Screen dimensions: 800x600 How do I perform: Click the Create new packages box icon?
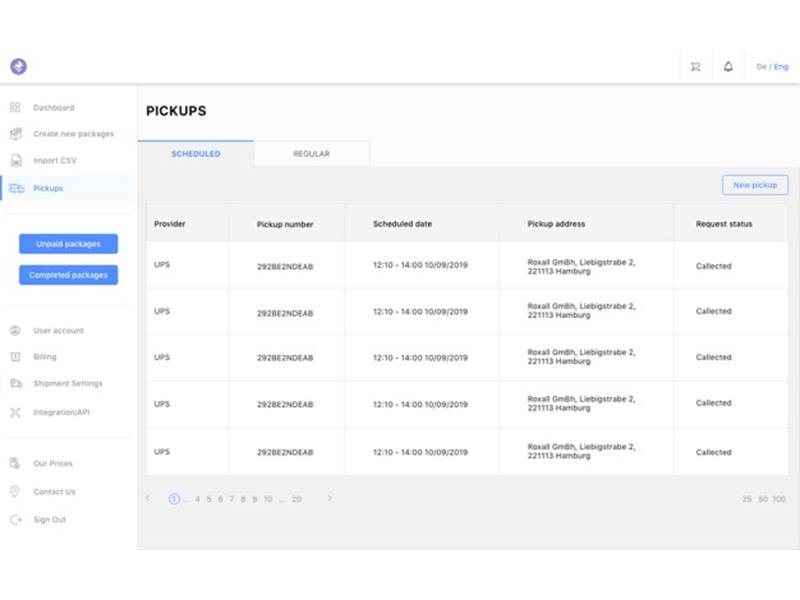(15, 134)
